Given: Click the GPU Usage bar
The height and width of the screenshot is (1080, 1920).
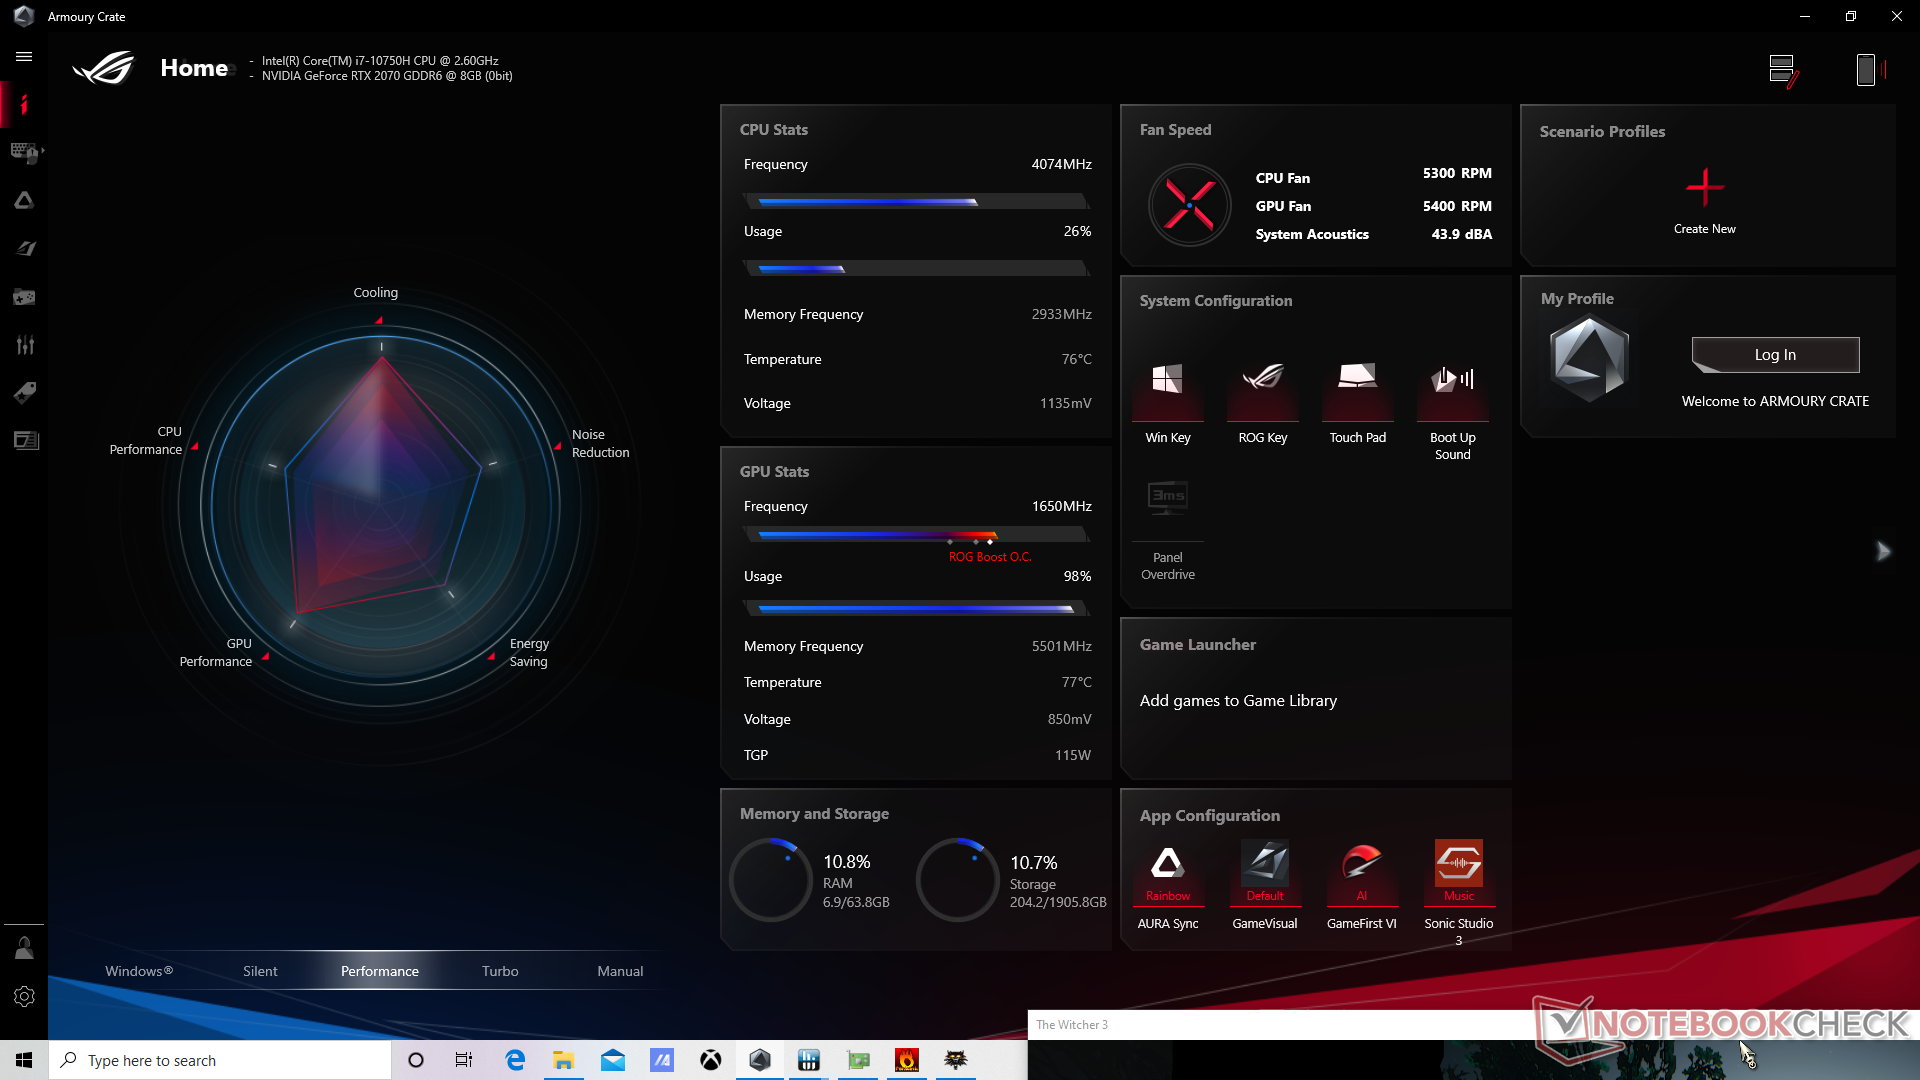Looking at the screenshot, I should tap(916, 608).
